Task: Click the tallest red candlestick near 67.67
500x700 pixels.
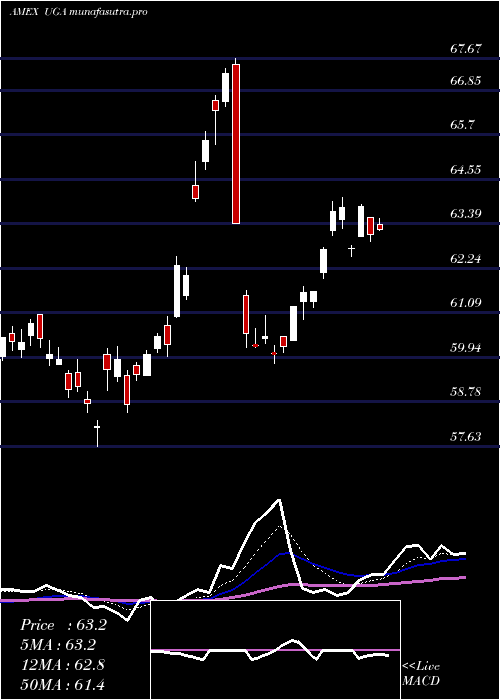Action: pyautogui.click(x=236, y=144)
